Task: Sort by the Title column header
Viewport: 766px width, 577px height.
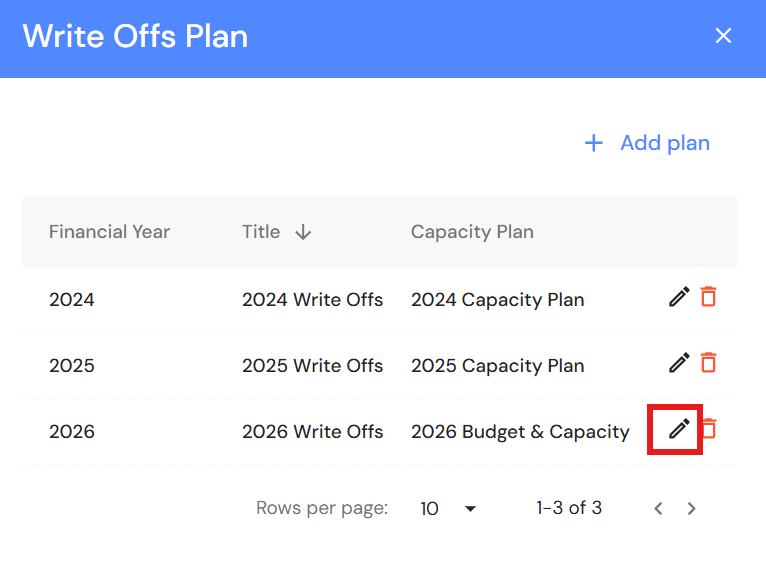Action: 261,232
